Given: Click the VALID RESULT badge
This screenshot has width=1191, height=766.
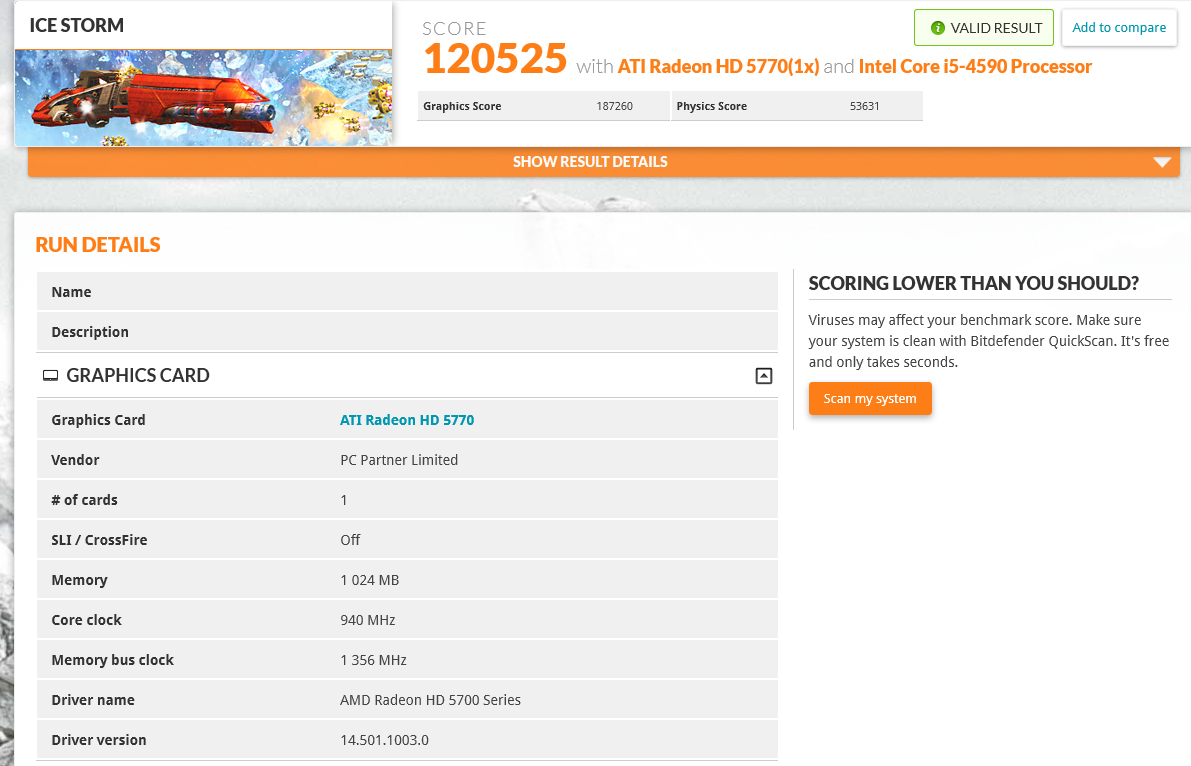Looking at the screenshot, I should tap(984, 28).
